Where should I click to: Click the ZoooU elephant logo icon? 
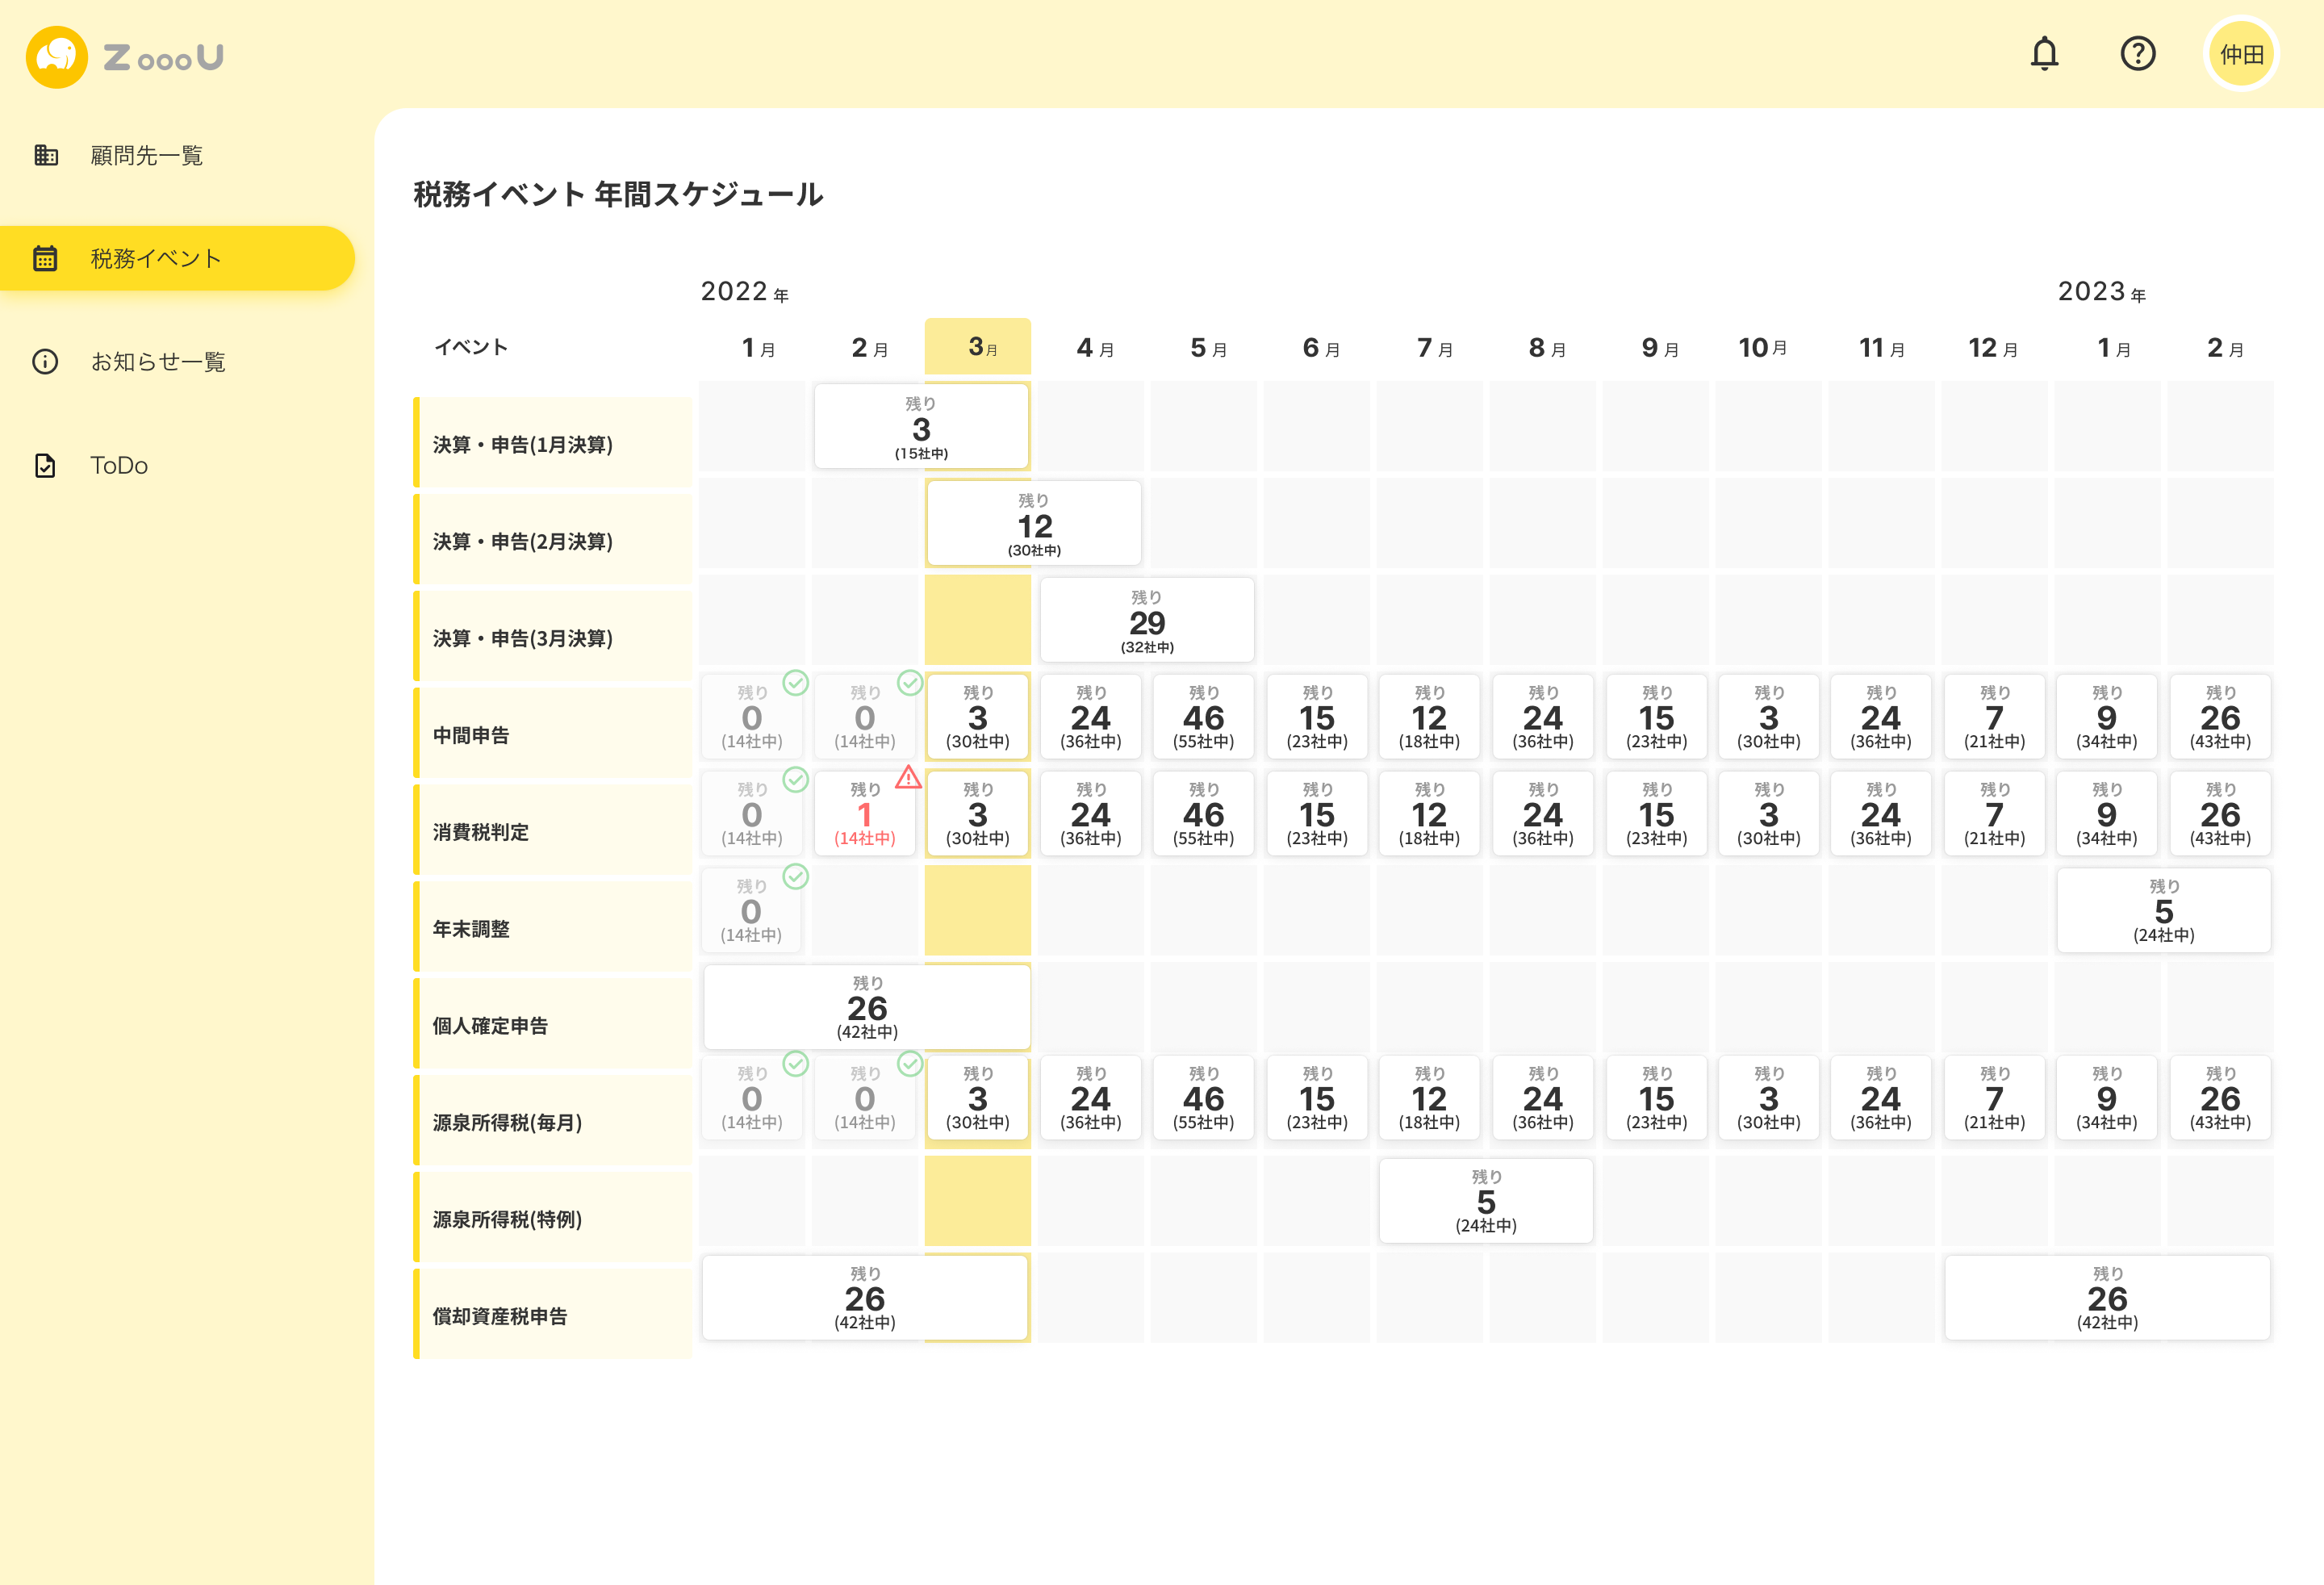point(56,56)
